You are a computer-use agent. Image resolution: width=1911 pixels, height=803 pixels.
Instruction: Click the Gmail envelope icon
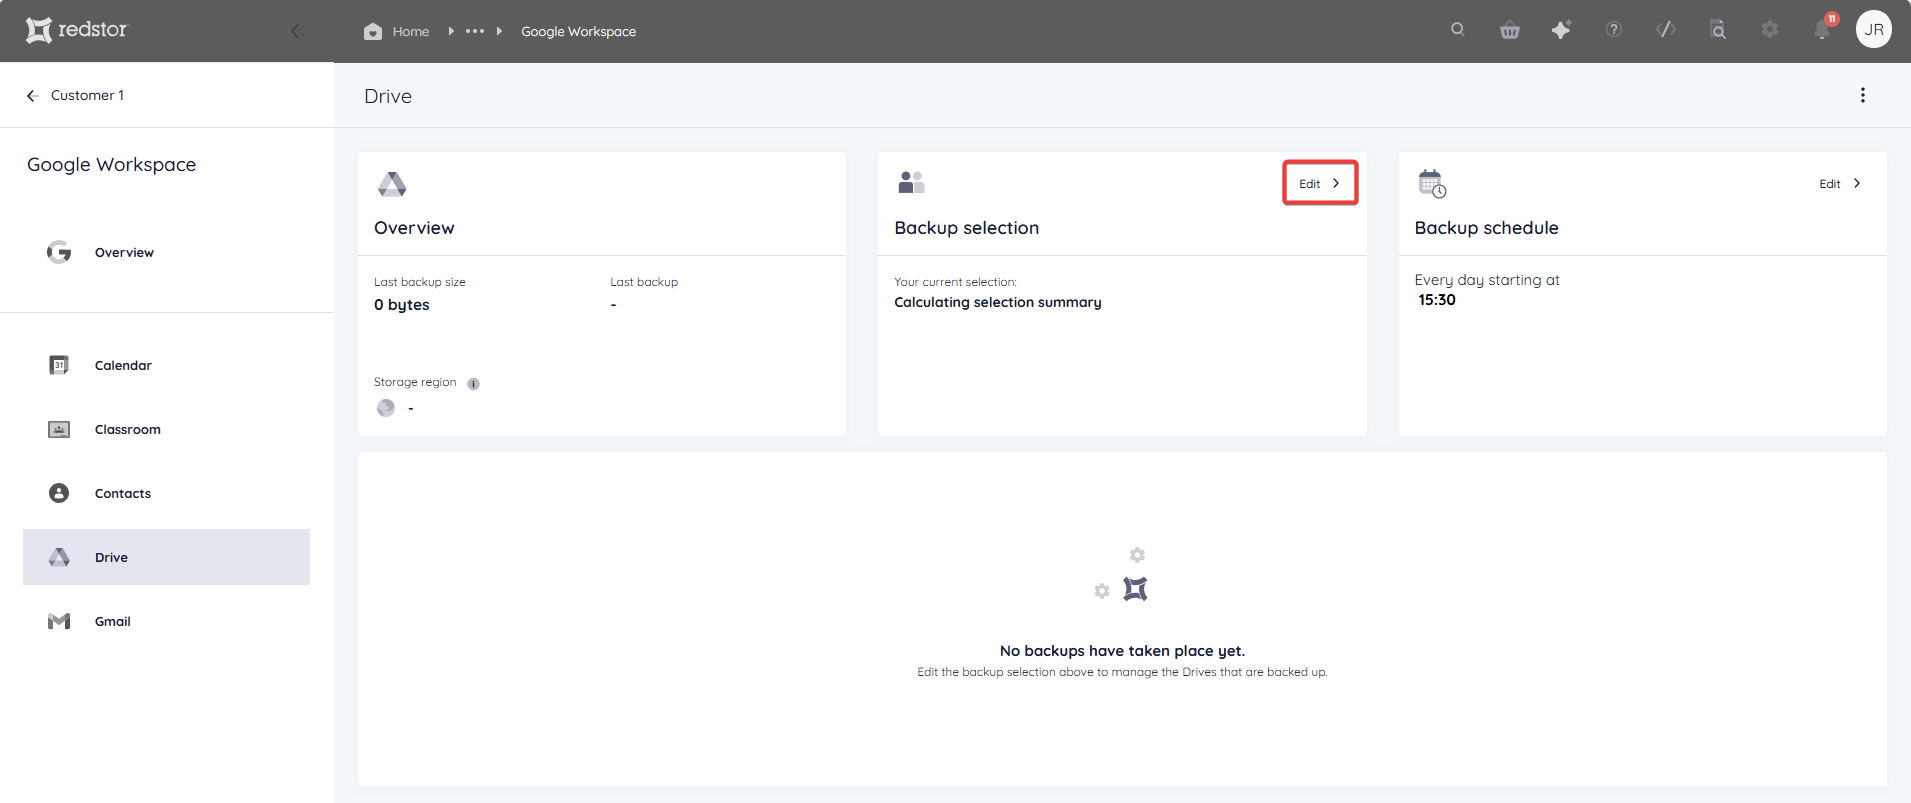point(59,621)
